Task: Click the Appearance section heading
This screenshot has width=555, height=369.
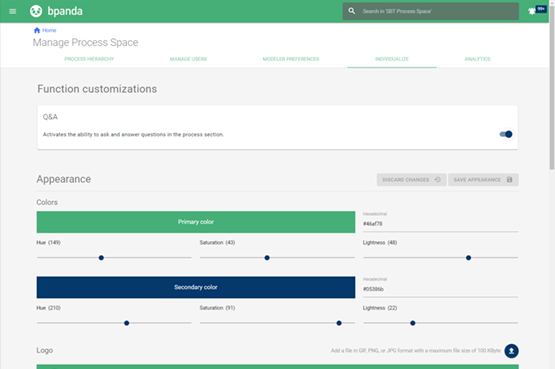Action: click(x=64, y=179)
